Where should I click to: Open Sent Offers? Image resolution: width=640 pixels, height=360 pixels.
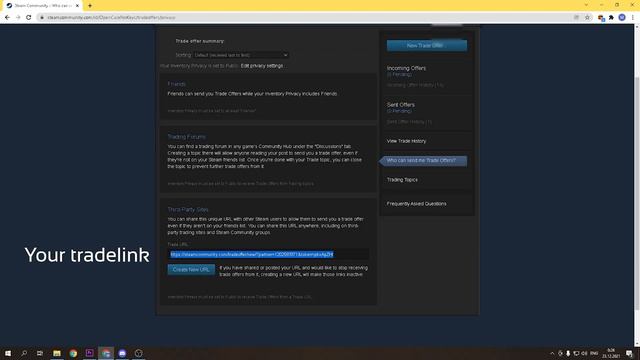click(x=400, y=105)
